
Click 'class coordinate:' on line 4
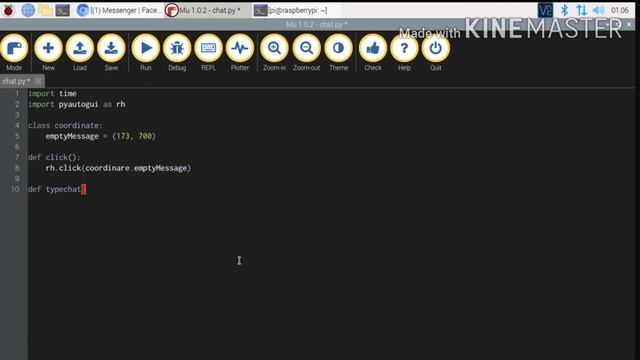[x=65, y=125]
